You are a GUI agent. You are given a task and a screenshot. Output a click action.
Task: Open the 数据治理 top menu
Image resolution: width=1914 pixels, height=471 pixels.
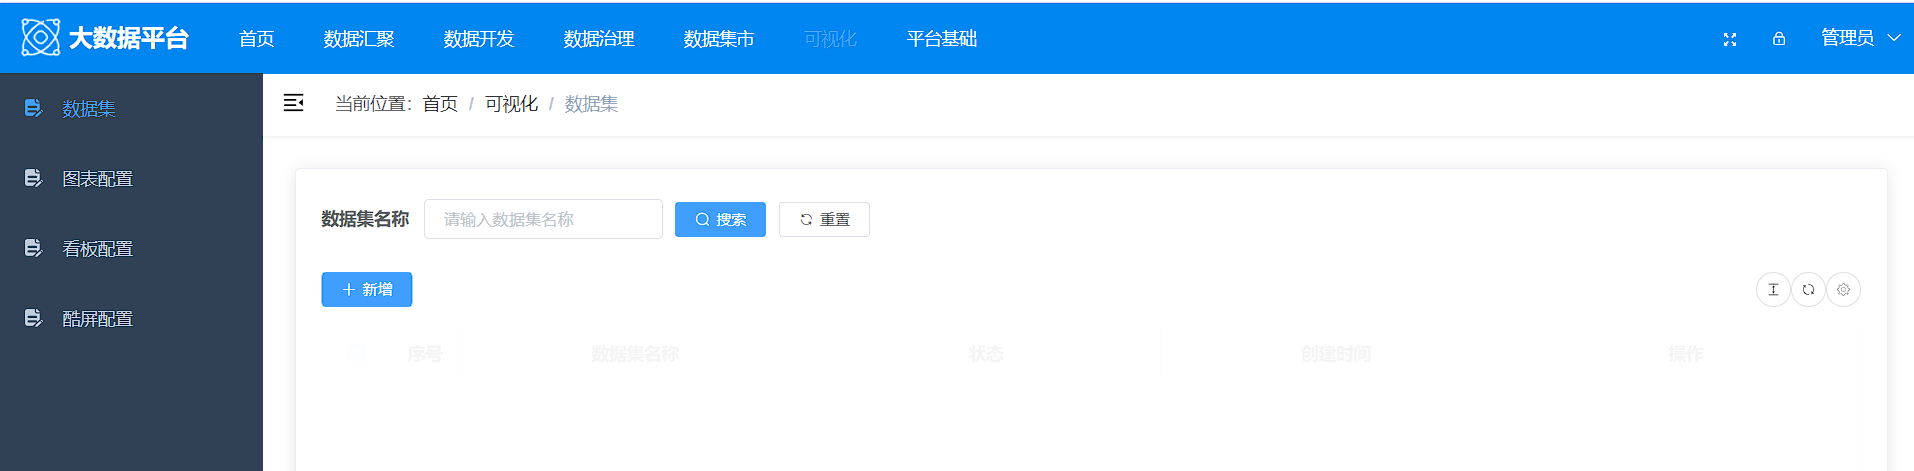pos(599,38)
